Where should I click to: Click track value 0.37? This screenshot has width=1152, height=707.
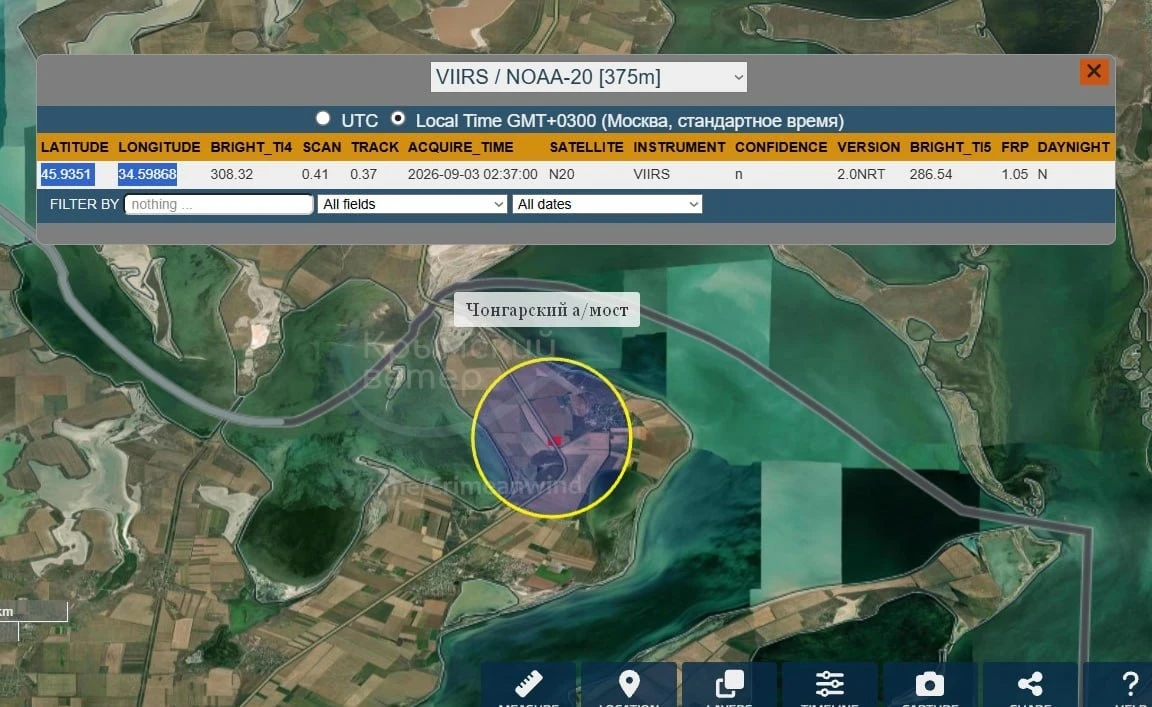[x=364, y=174]
